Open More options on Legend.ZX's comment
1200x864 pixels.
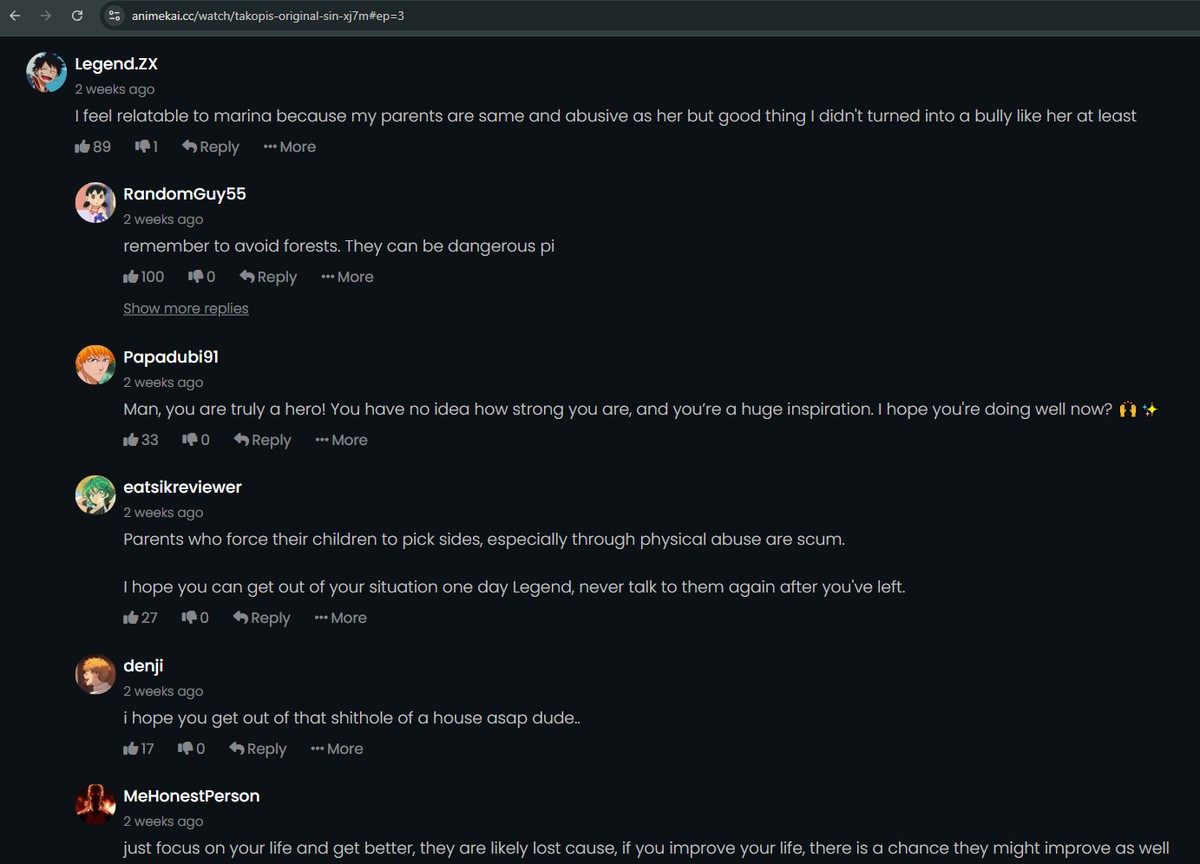[290, 147]
